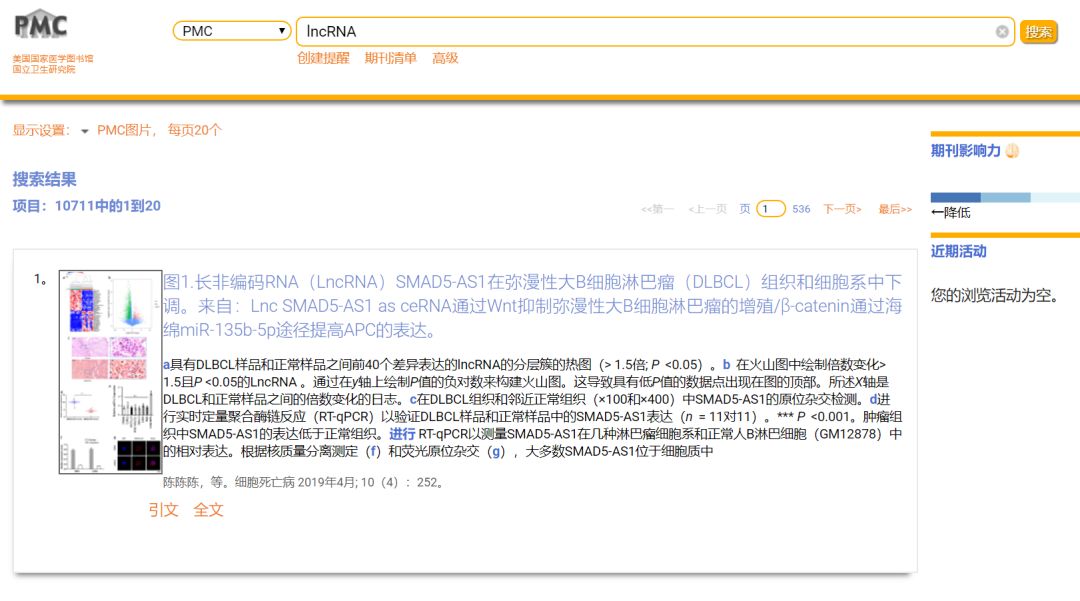The image size is (1080, 601).
Task: Expand the 显示设置 dropdown arrow
Action: (x=85, y=131)
